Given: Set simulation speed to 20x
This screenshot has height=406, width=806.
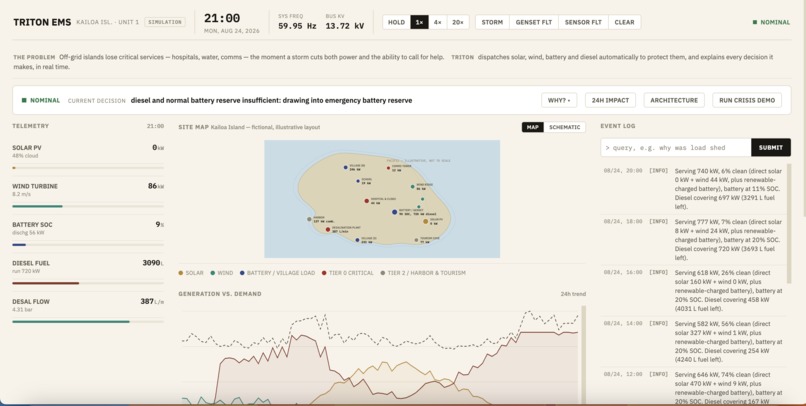Looking at the screenshot, I should [x=457, y=22].
